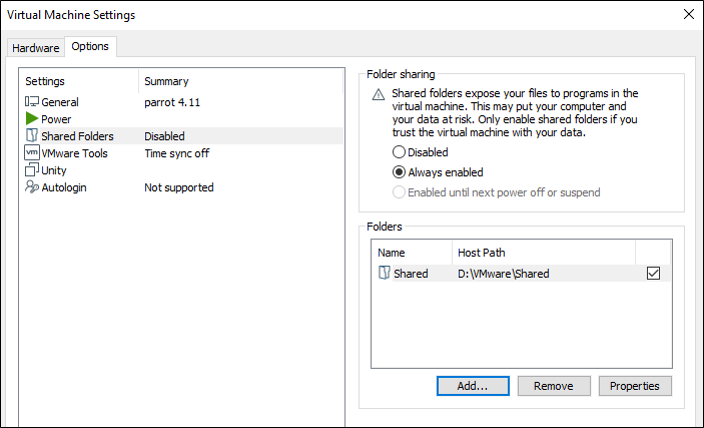Screen dimensions: 704x428
Task: Click the green Power arrow icon
Action: tap(32, 119)
